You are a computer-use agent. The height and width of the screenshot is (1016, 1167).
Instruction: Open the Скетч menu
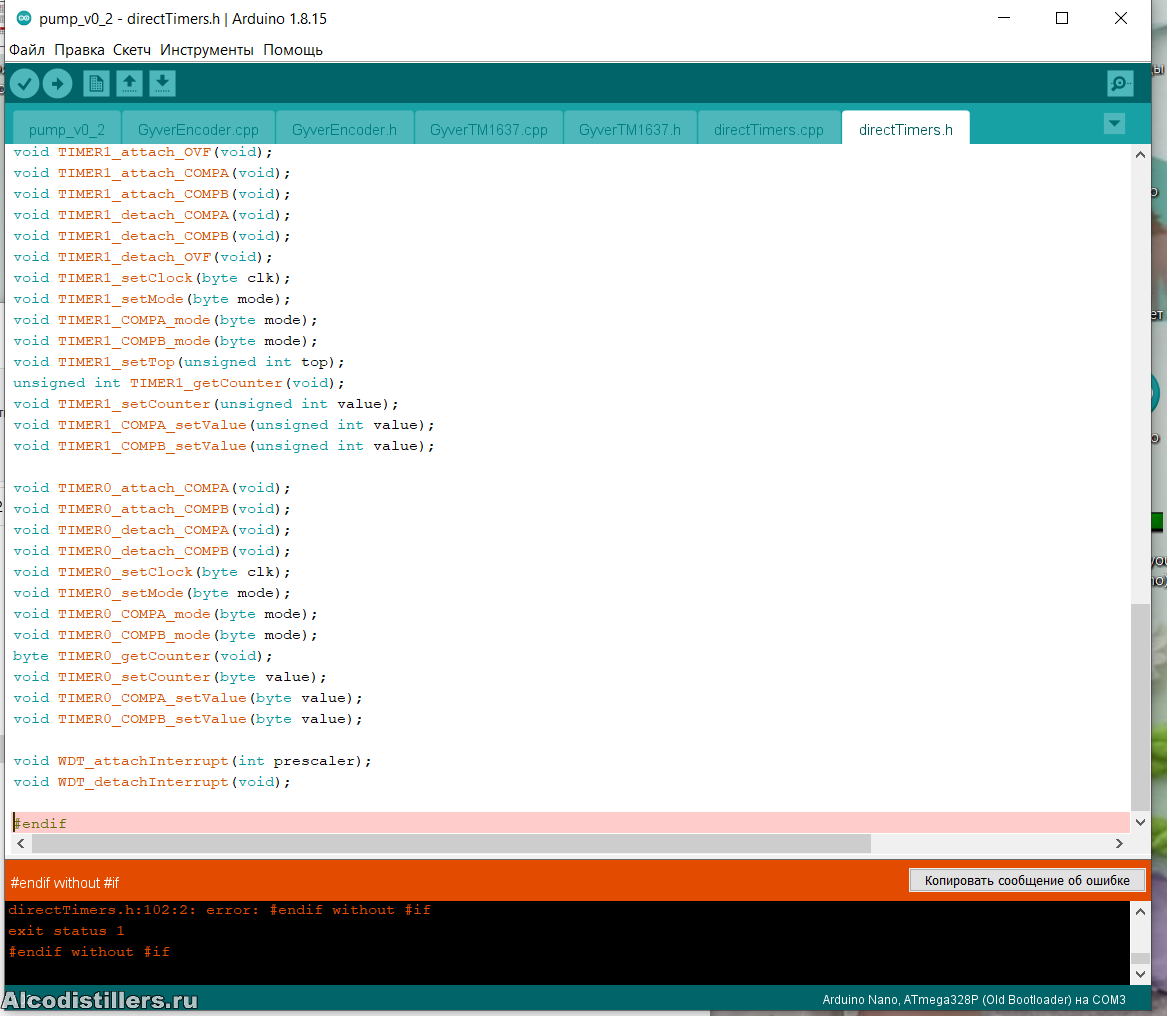tap(132, 50)
